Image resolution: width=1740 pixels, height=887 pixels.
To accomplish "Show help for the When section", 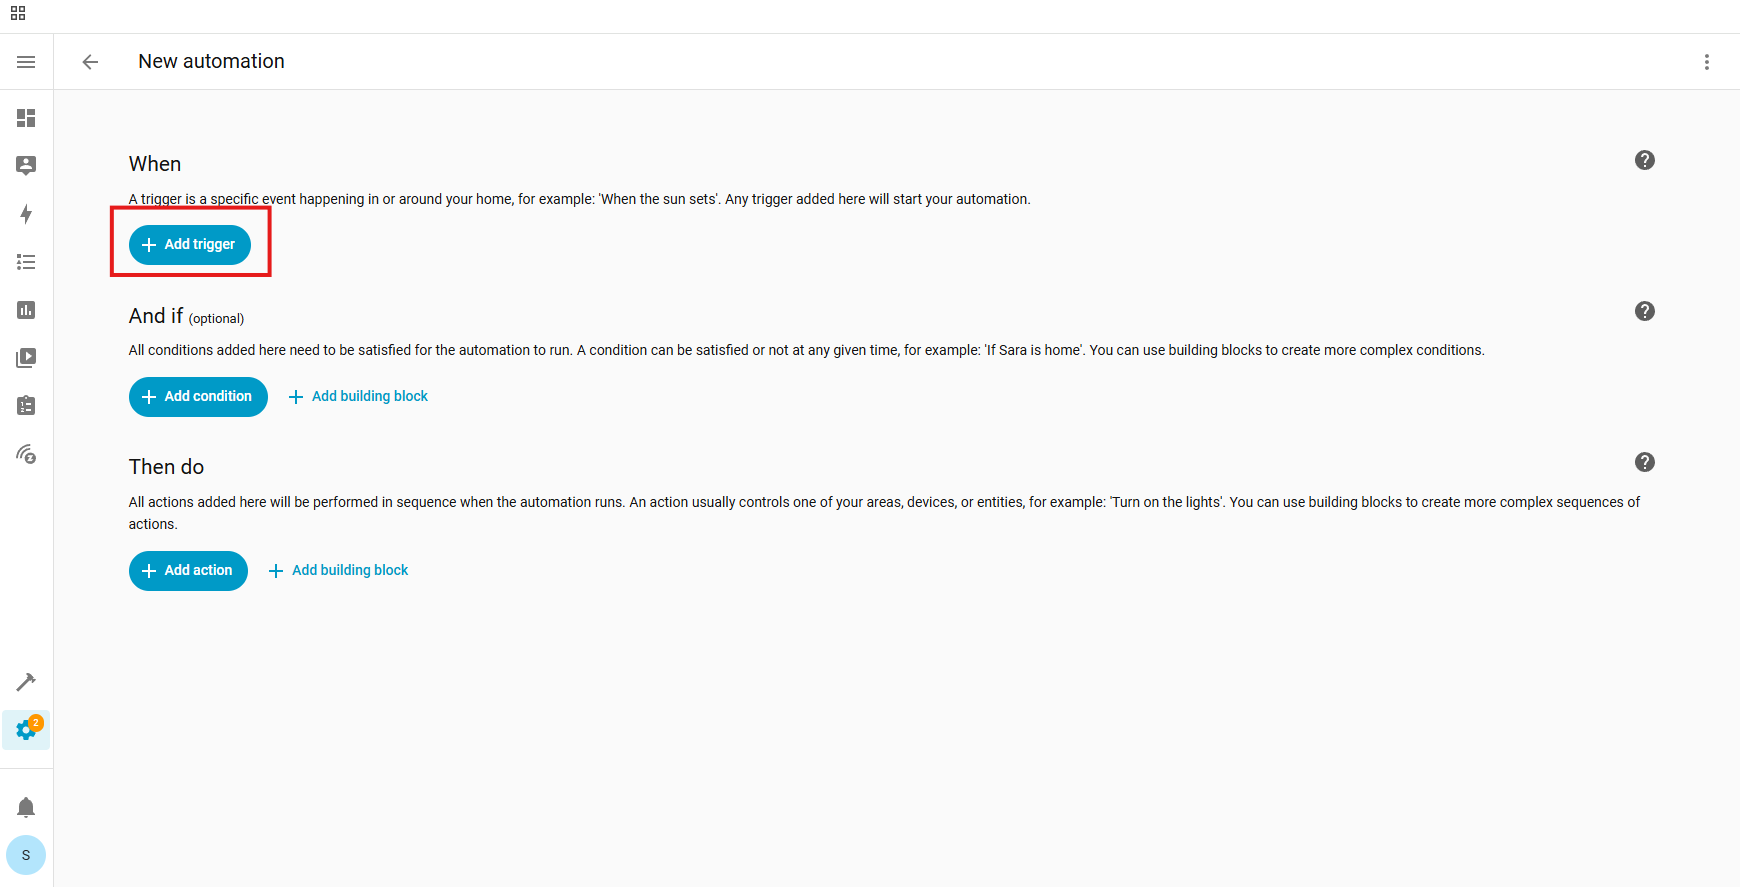I will click(x=1644, y=160).
